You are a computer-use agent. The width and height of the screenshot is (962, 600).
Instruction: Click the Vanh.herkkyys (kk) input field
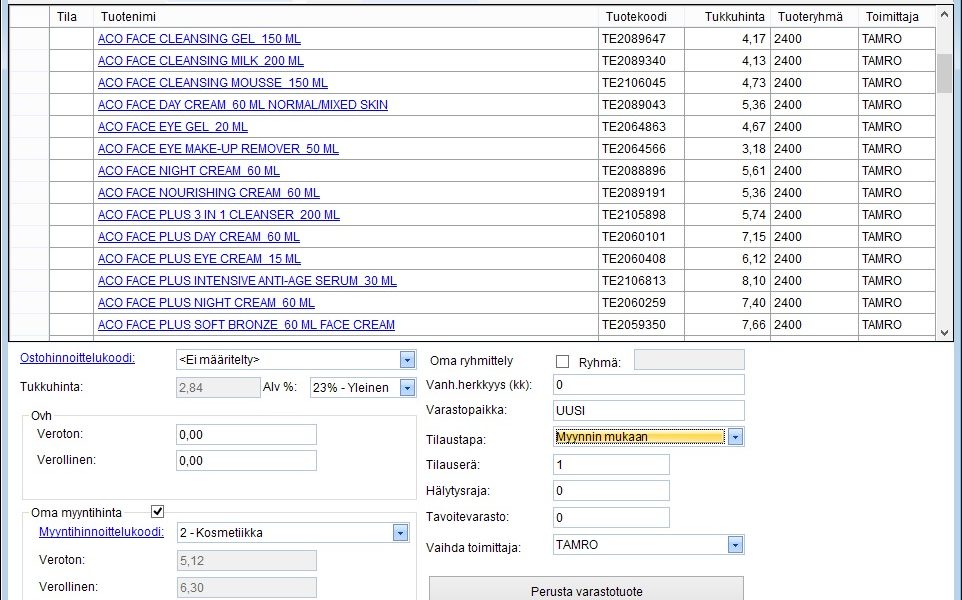[x=648, y=385]
